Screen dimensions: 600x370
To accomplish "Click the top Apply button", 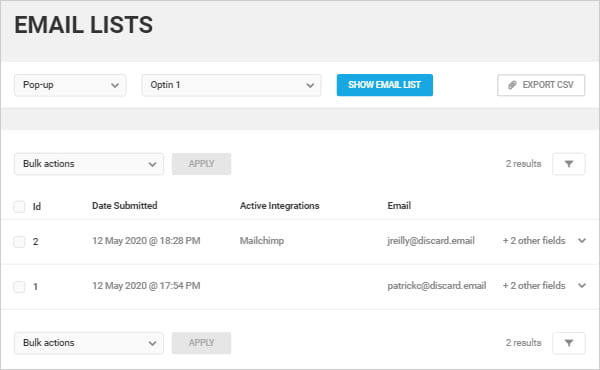I will point(201,164).
